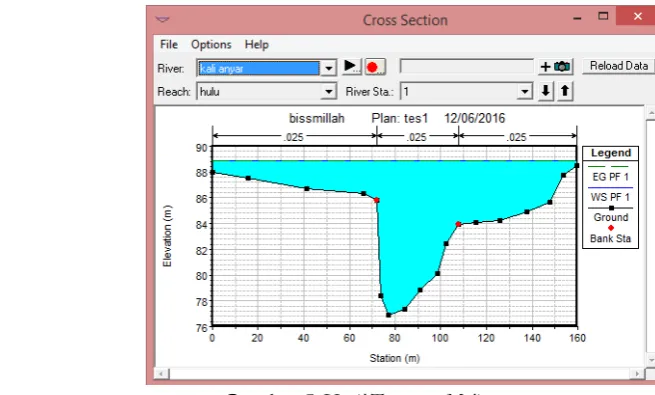Click the date 12/06/2016 label
The height and width of the screenshot is (395, 655).
[475, 119]
